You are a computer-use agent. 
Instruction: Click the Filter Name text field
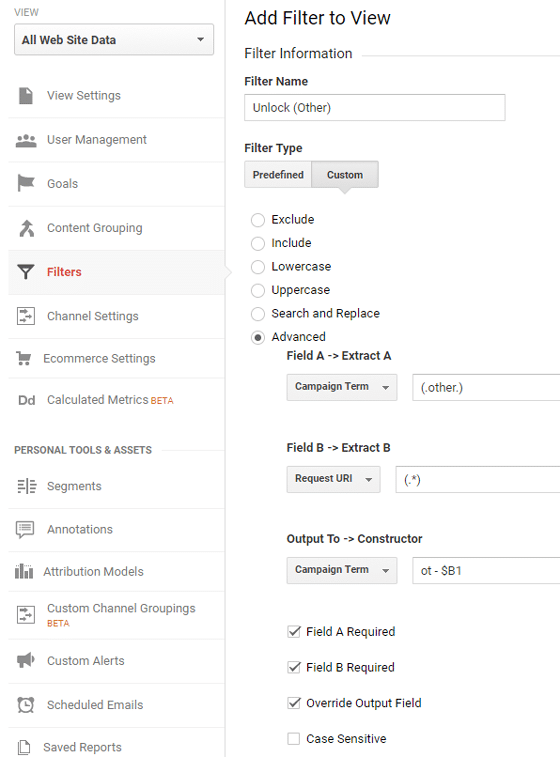(375, 107)
